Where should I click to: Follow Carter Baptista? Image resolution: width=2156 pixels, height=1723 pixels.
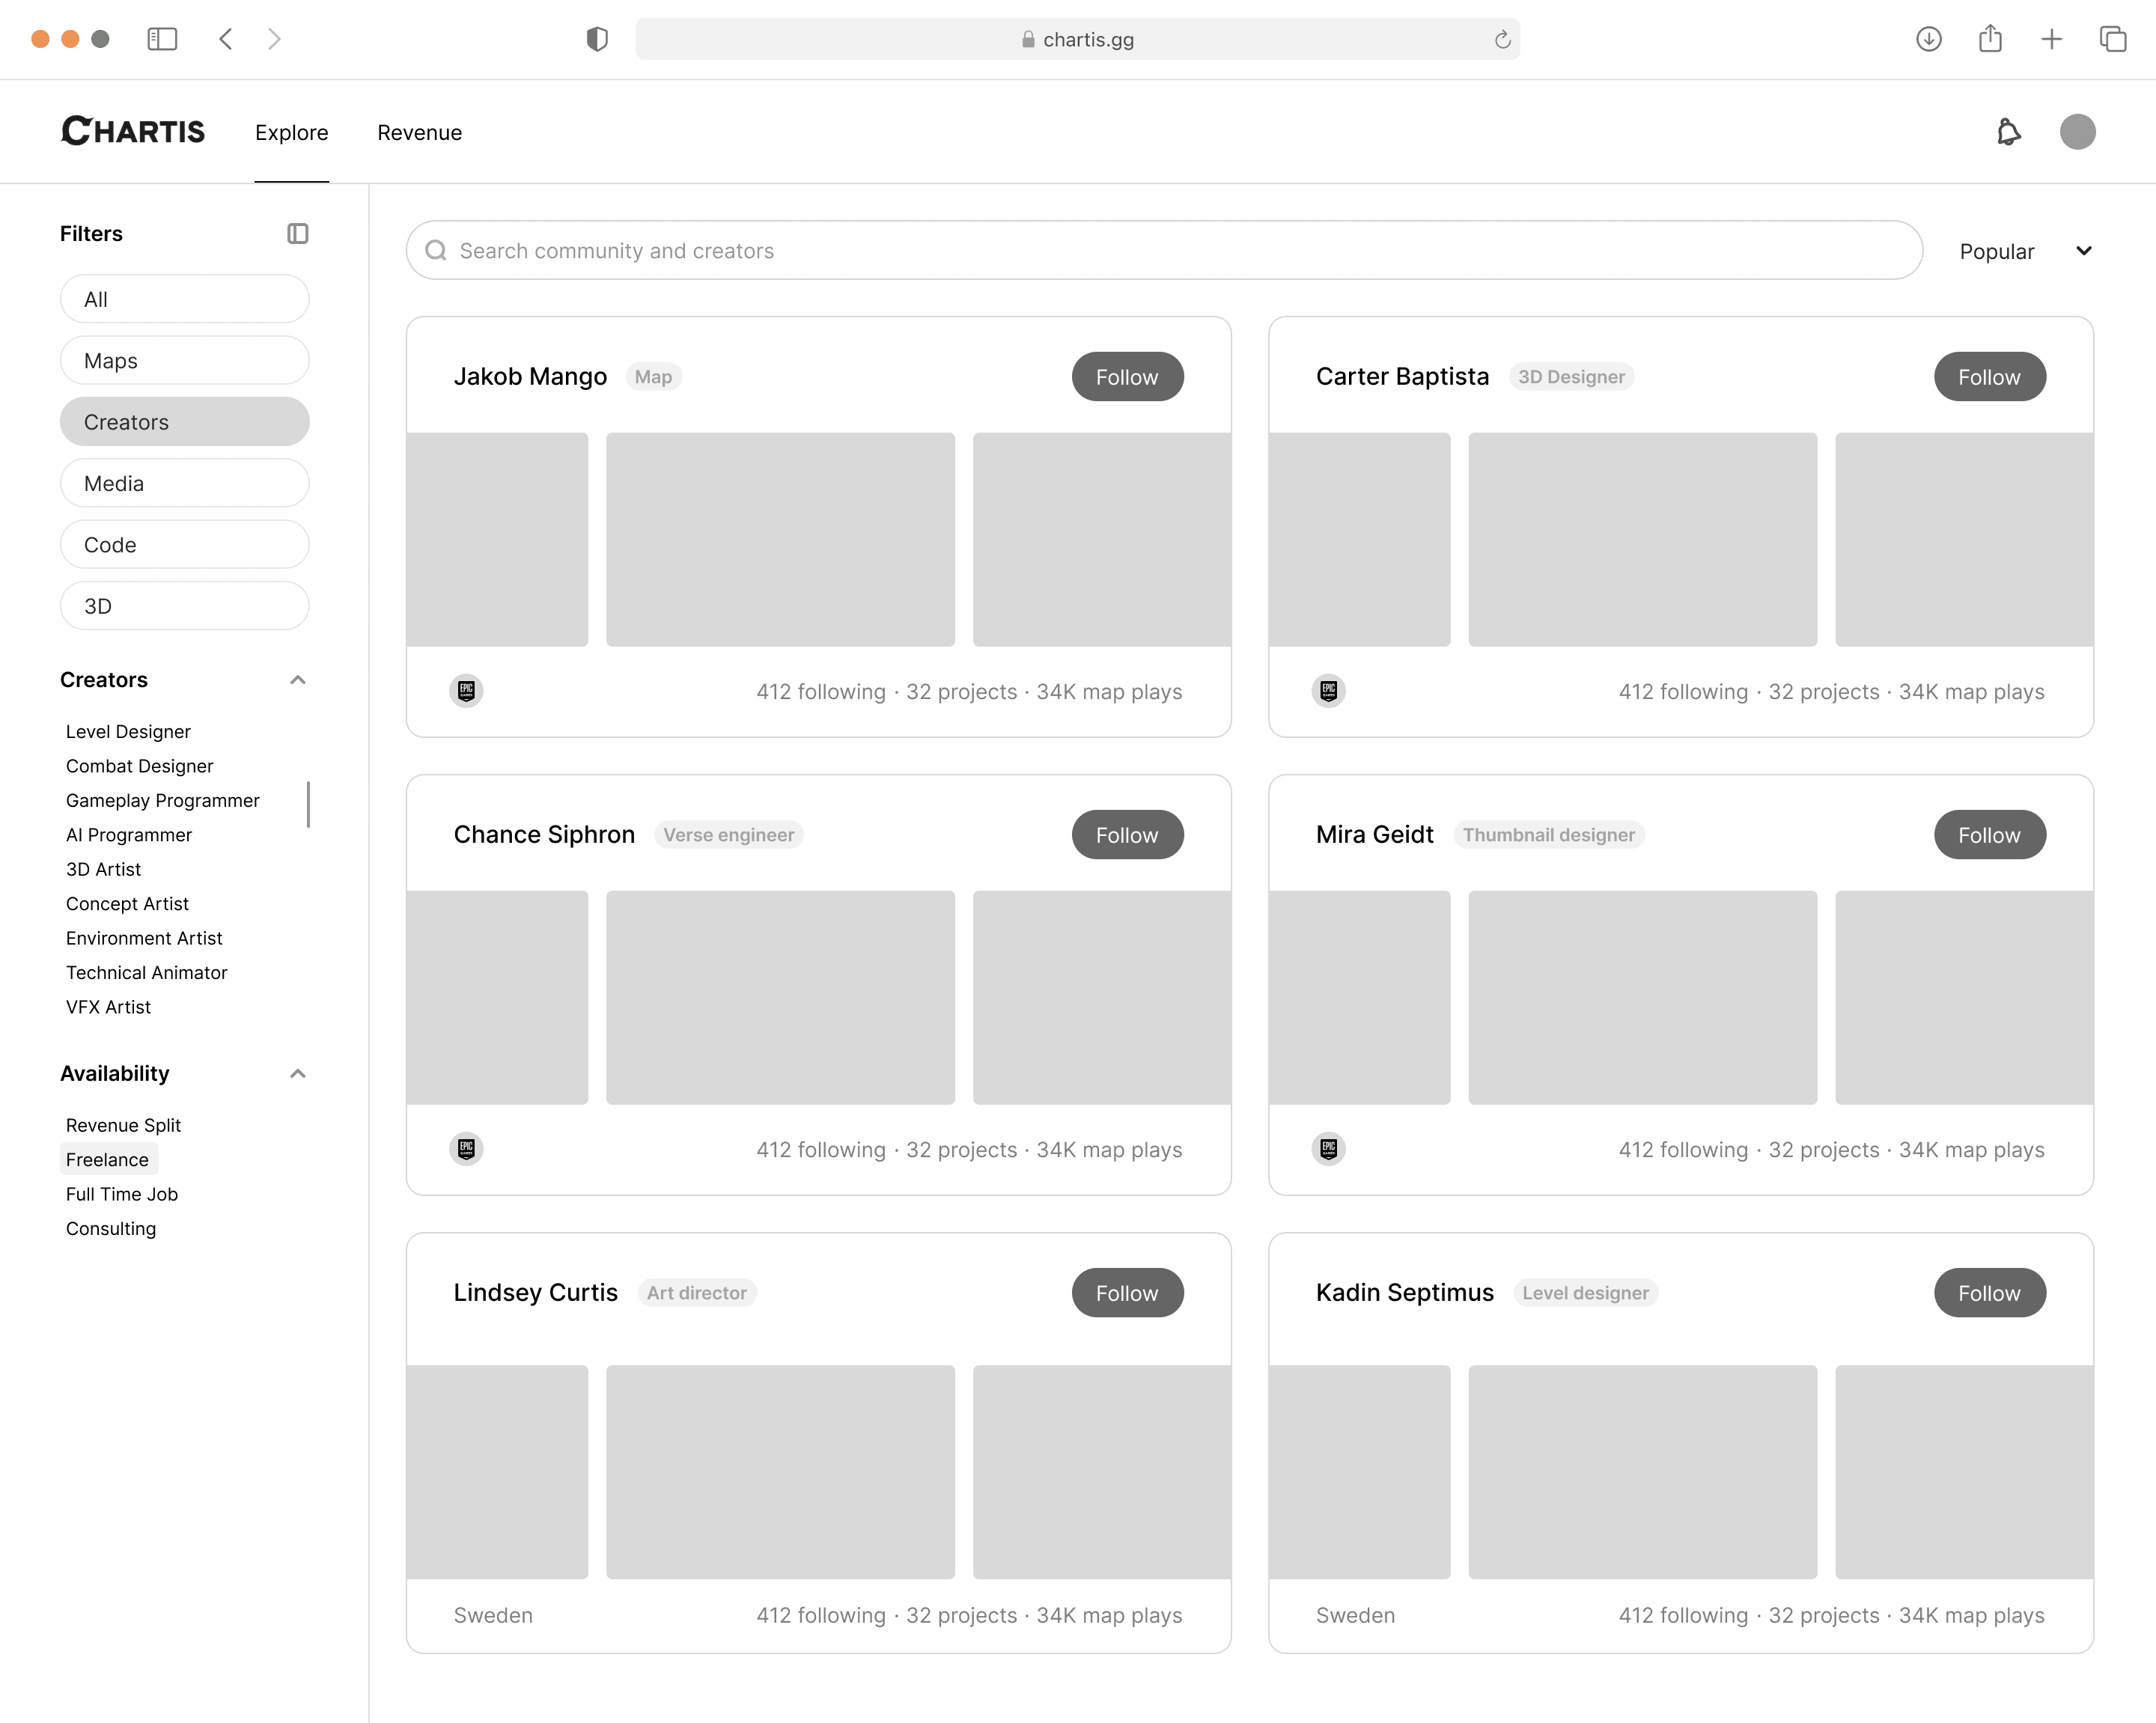(1989, 377)
